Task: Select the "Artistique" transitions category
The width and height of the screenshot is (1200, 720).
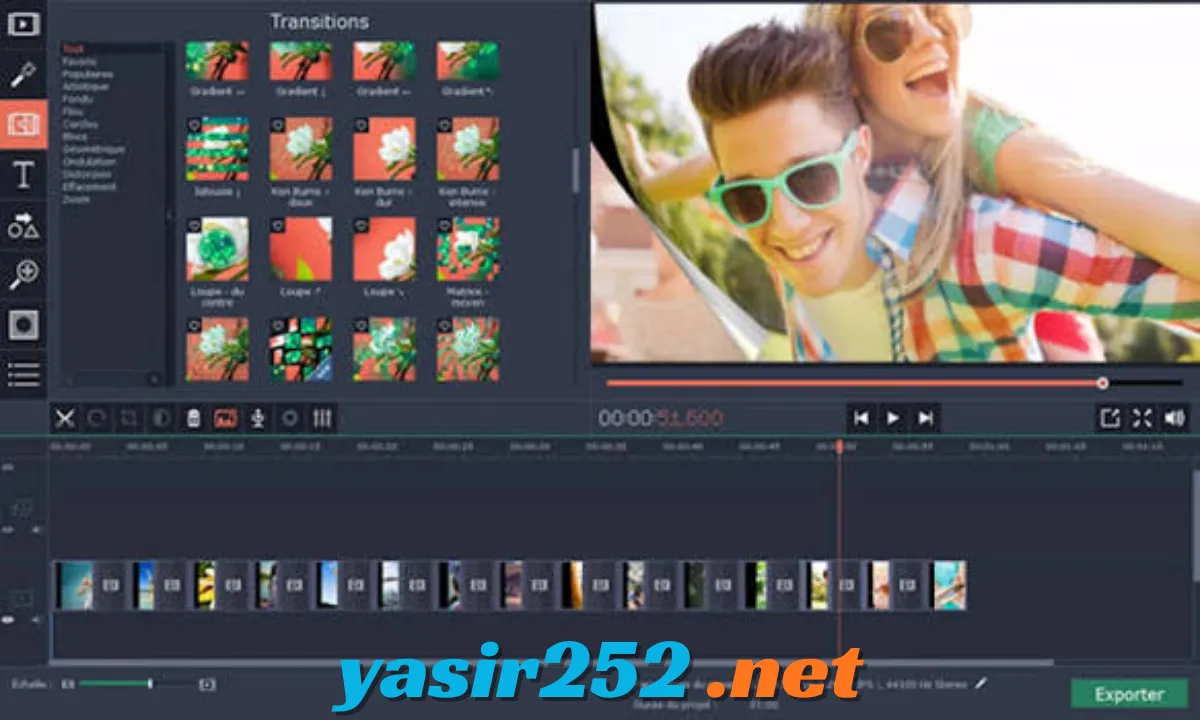Action: (86, 86)
